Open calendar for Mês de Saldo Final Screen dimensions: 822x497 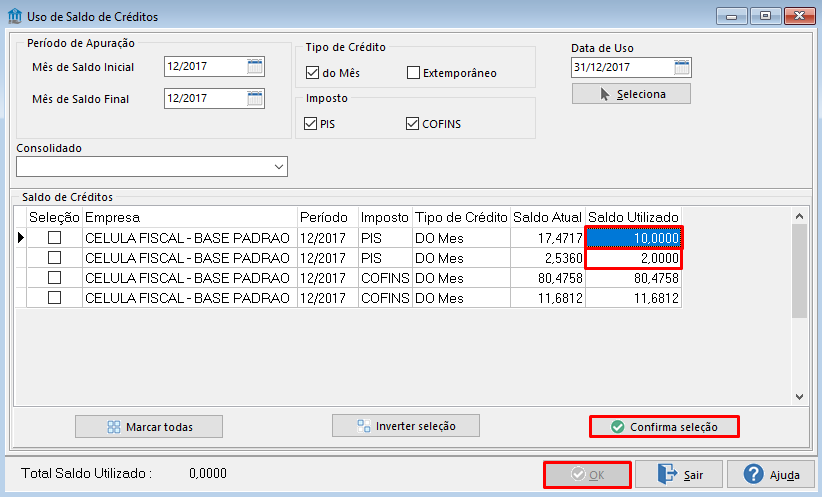(x=255, y=99)
